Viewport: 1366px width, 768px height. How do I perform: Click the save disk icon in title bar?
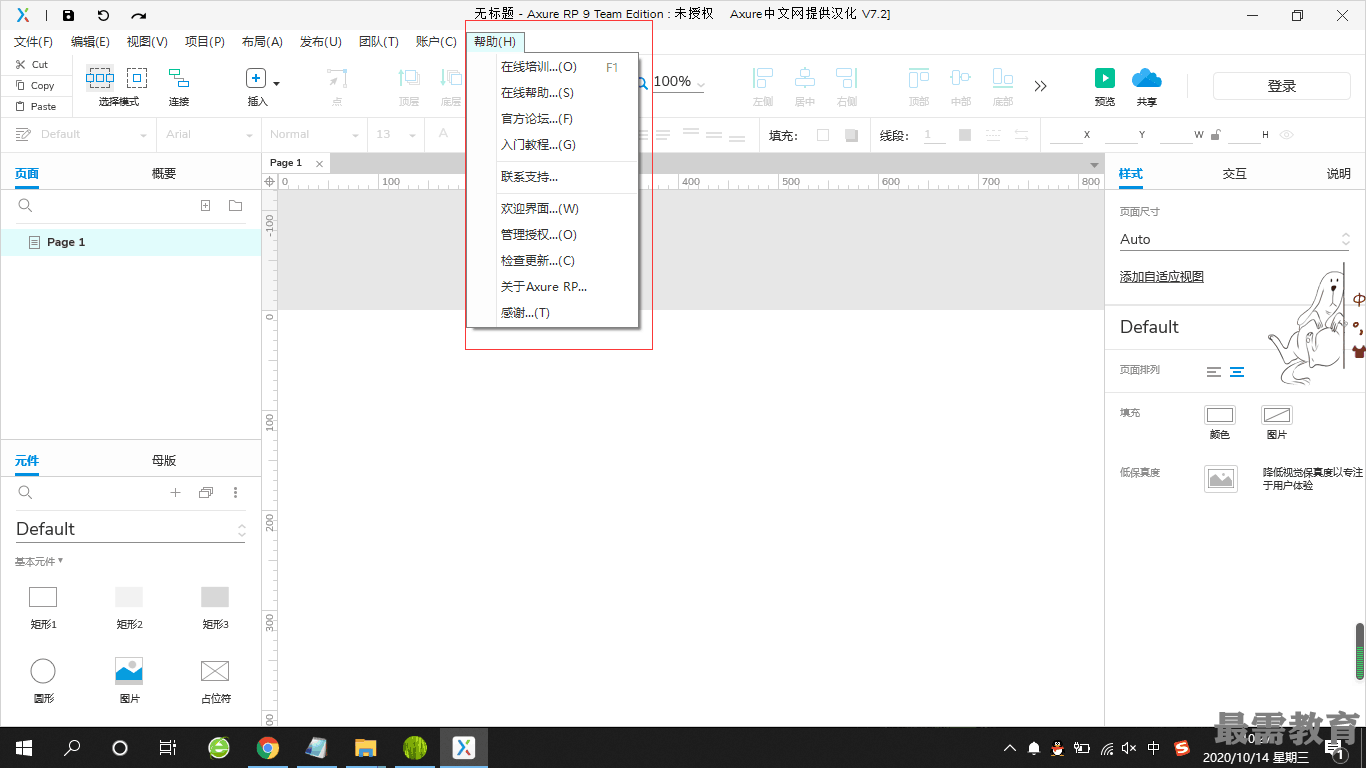68,15
